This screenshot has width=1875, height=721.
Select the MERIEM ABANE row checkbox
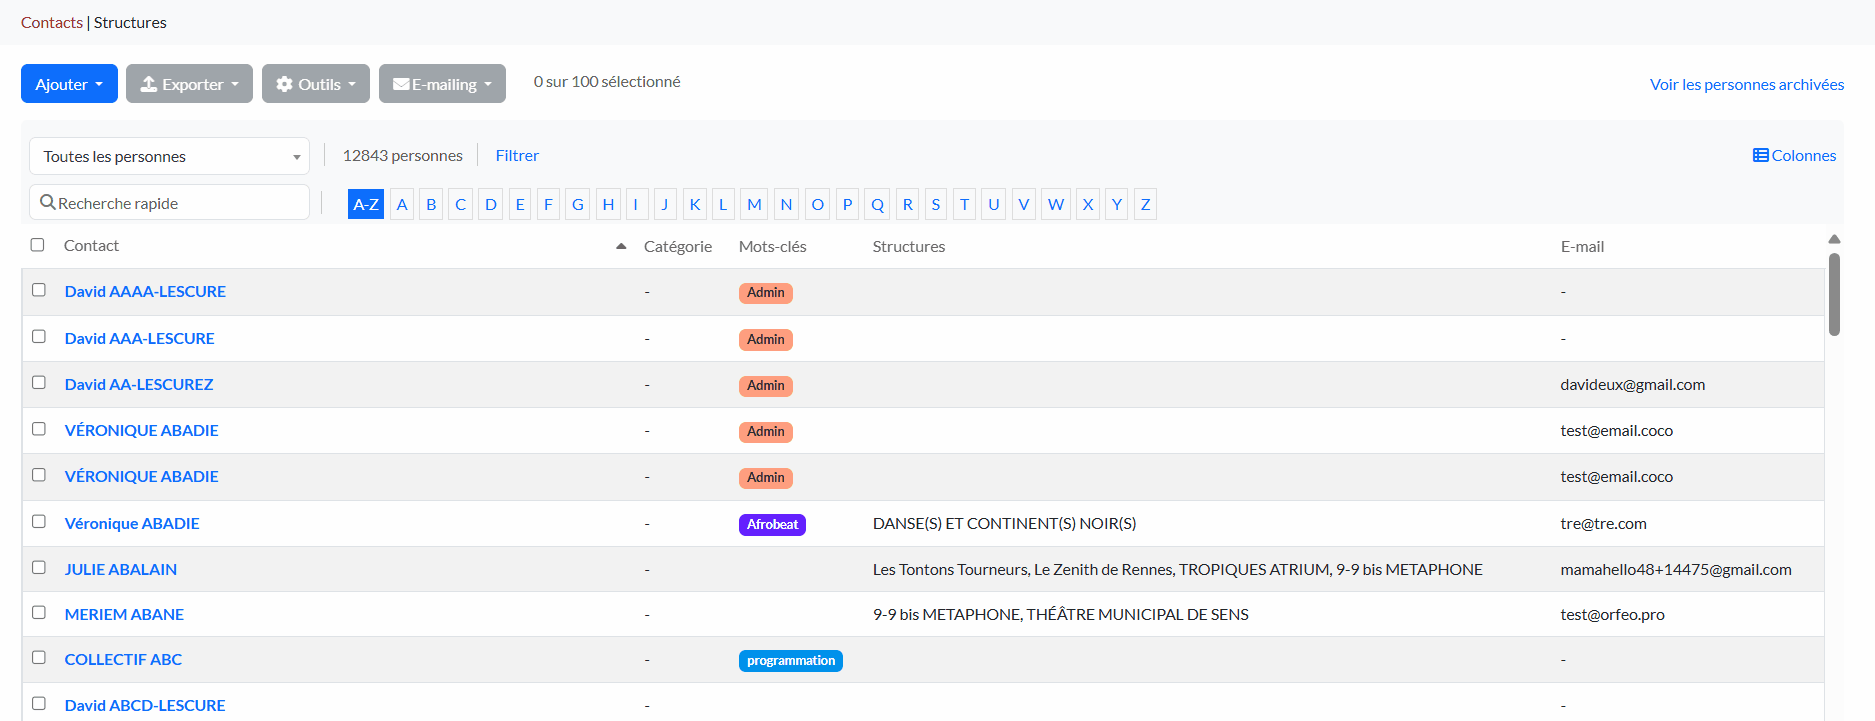[39, 613]
